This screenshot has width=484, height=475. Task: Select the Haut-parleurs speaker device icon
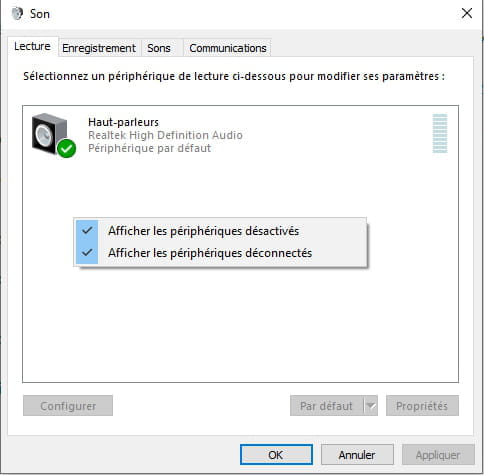(x=50, y=134)
